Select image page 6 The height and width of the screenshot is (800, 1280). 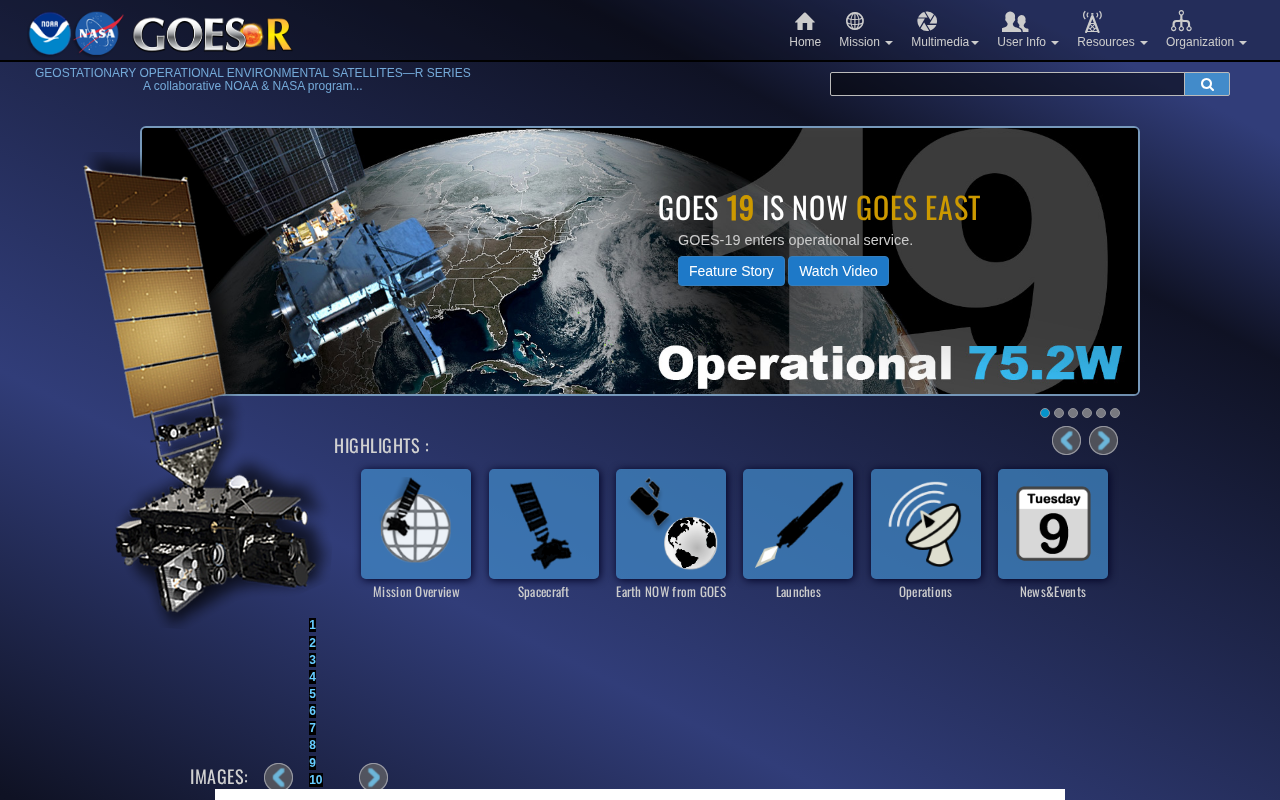(x=313, y=711)
